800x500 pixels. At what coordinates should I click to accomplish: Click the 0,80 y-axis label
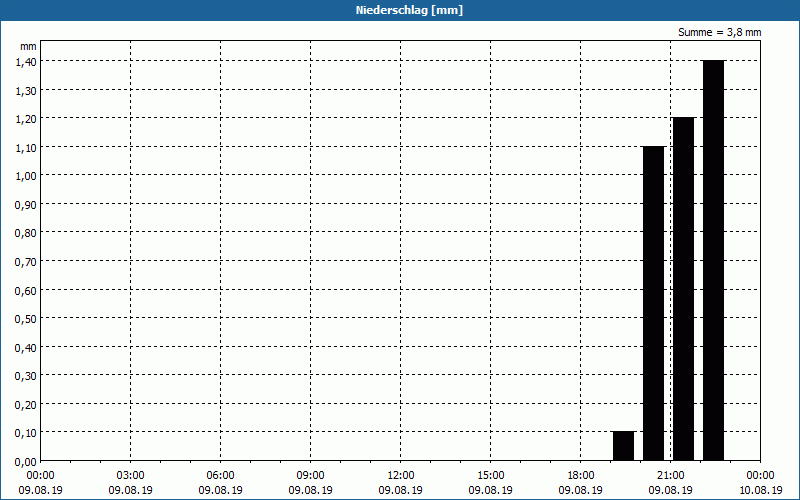26,233
